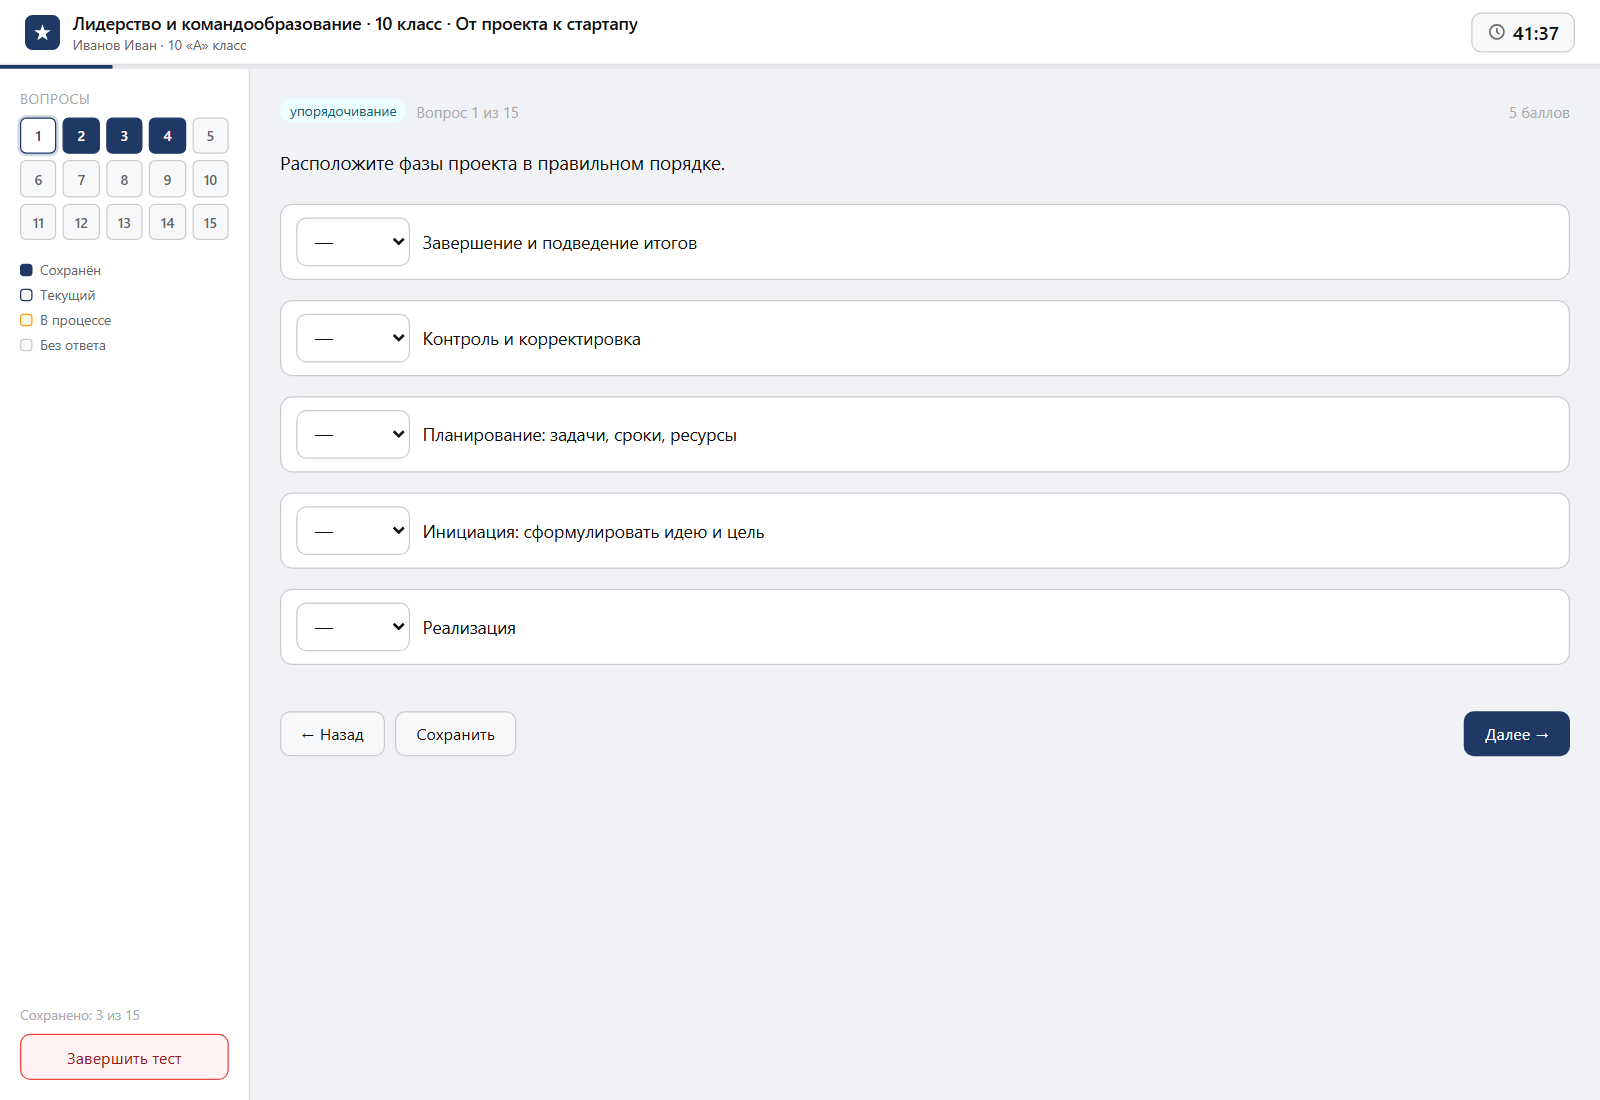The height and width of the screenshot is (1100, 1600).
Task: Click 'ВОПРОСЫ' sidebar heading
Action: (x=55, y=99)
